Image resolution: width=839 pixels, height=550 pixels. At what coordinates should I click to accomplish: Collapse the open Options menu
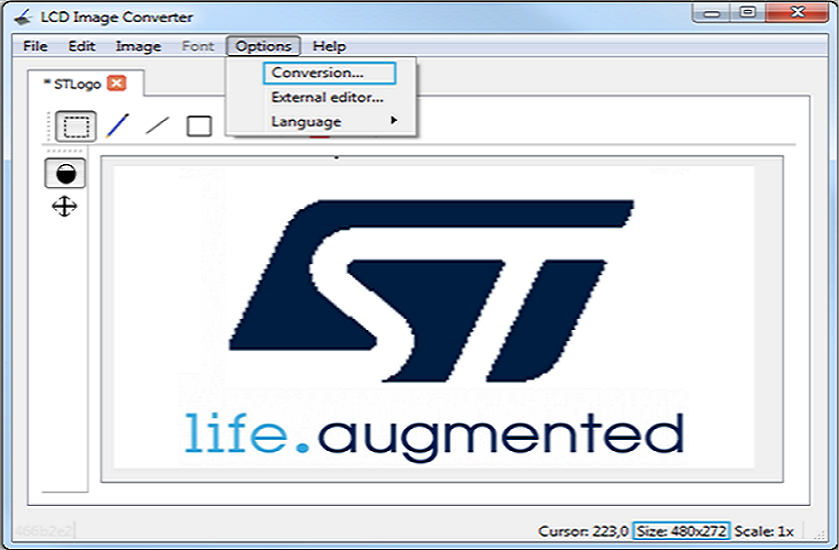coord(263,46)
